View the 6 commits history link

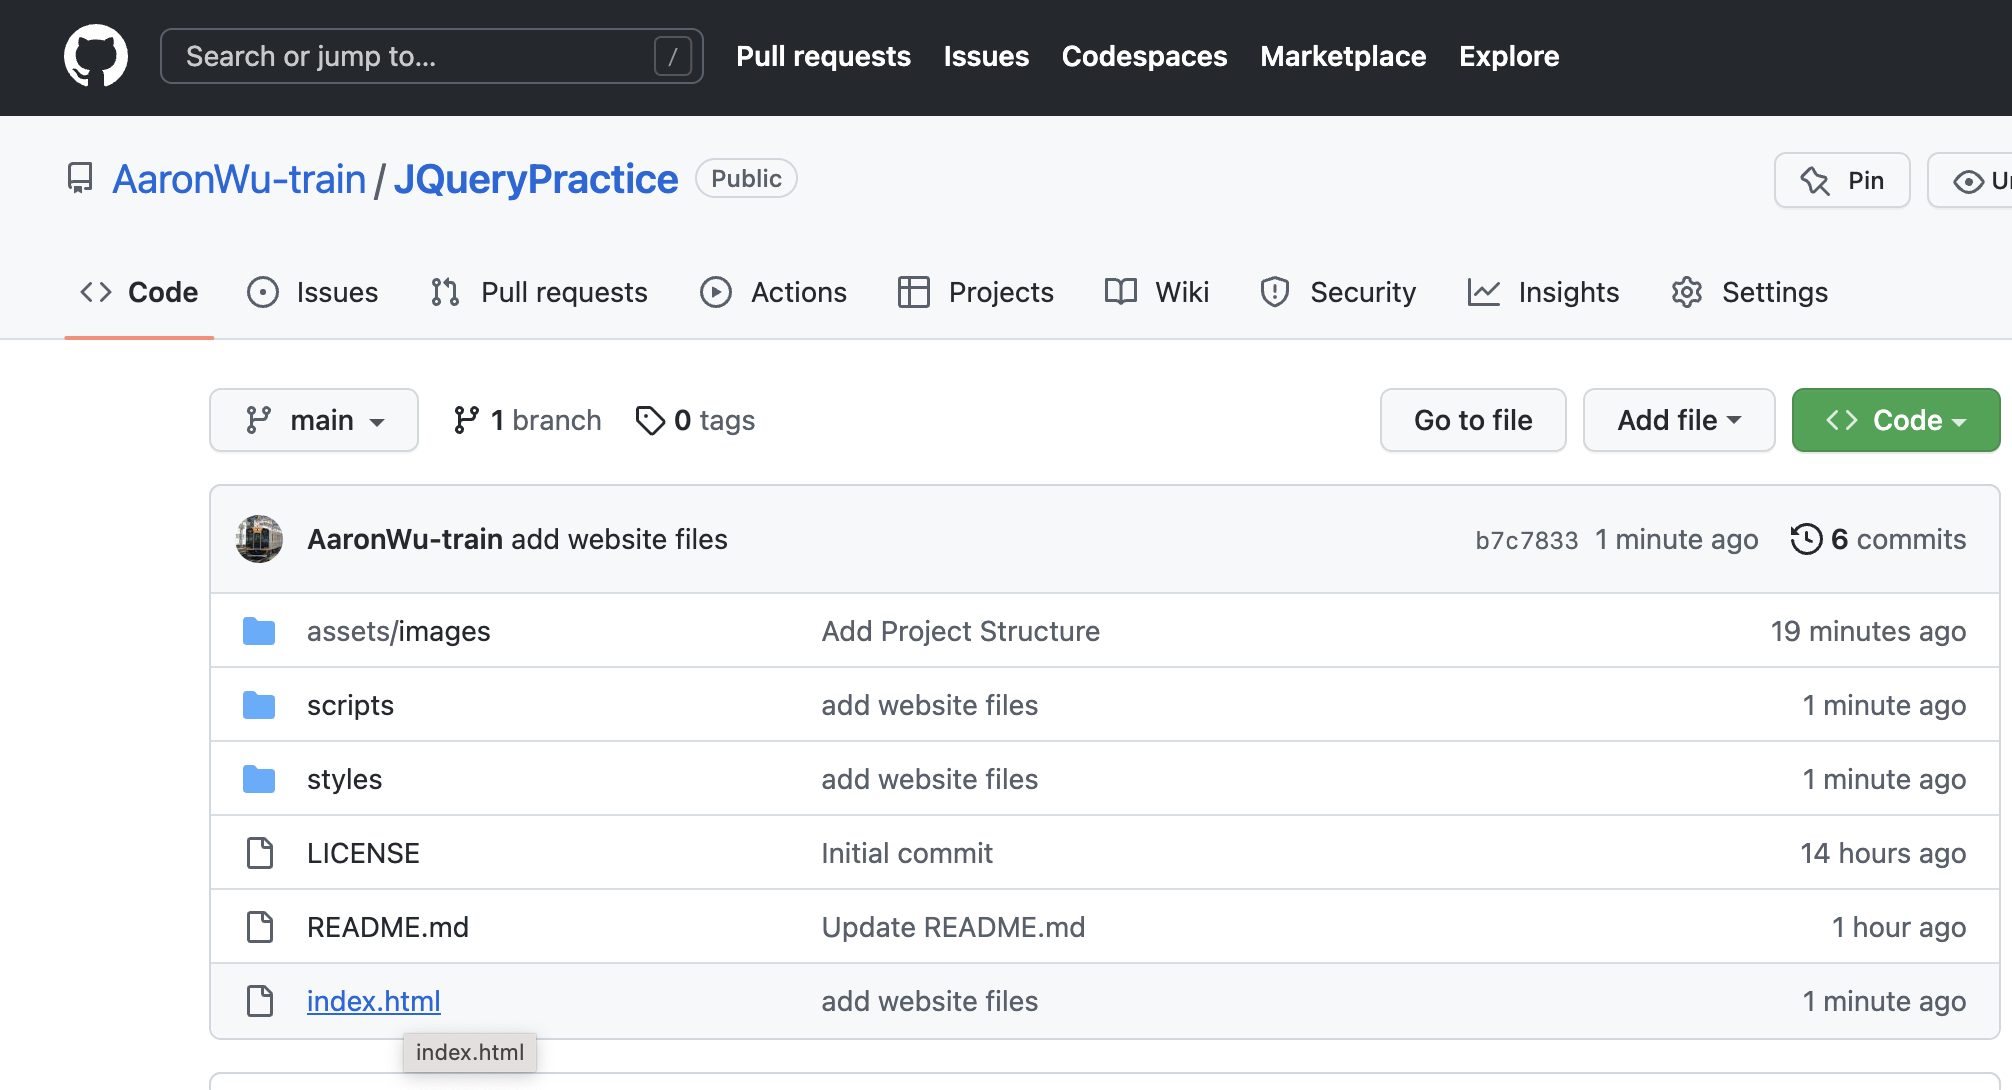1878,539
